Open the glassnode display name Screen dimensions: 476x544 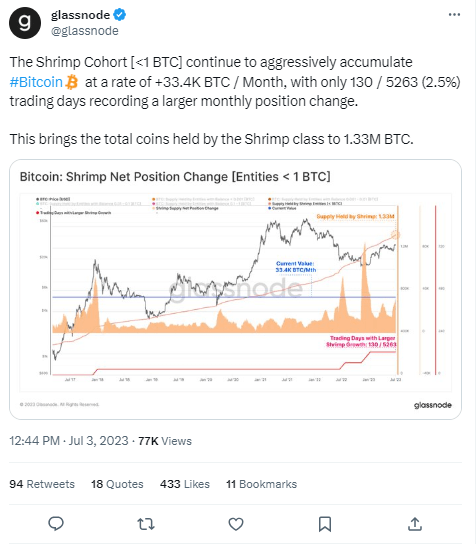tap(80, 15)
